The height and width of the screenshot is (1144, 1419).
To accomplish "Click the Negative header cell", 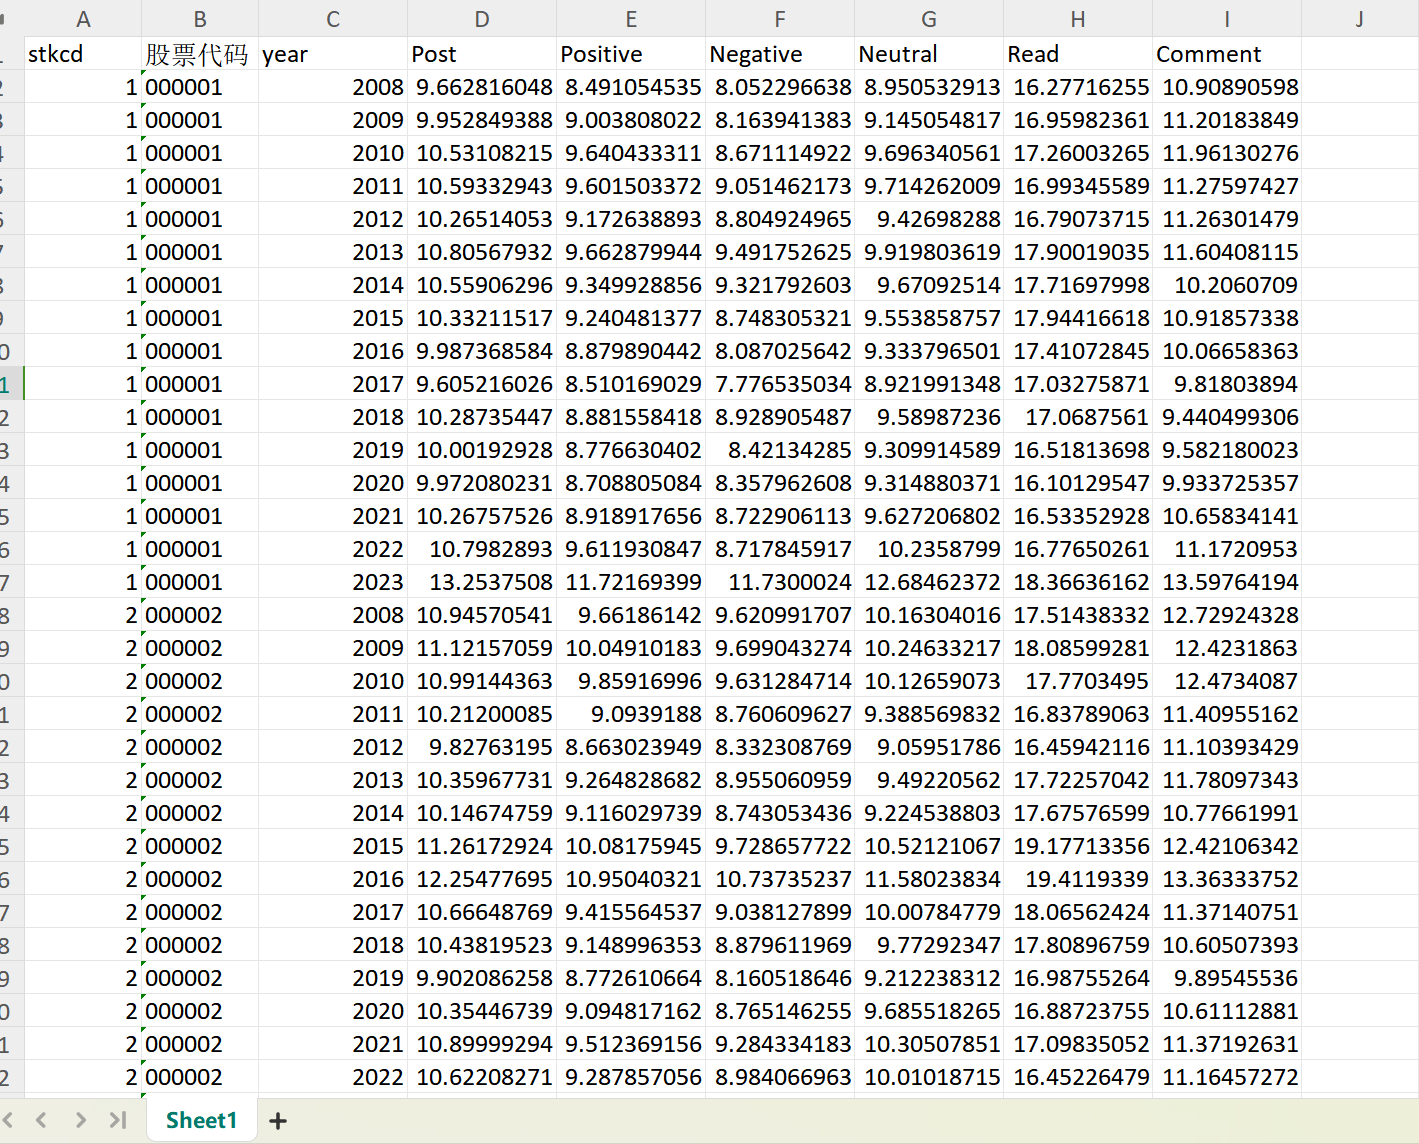I will click(x=780, y=54).
